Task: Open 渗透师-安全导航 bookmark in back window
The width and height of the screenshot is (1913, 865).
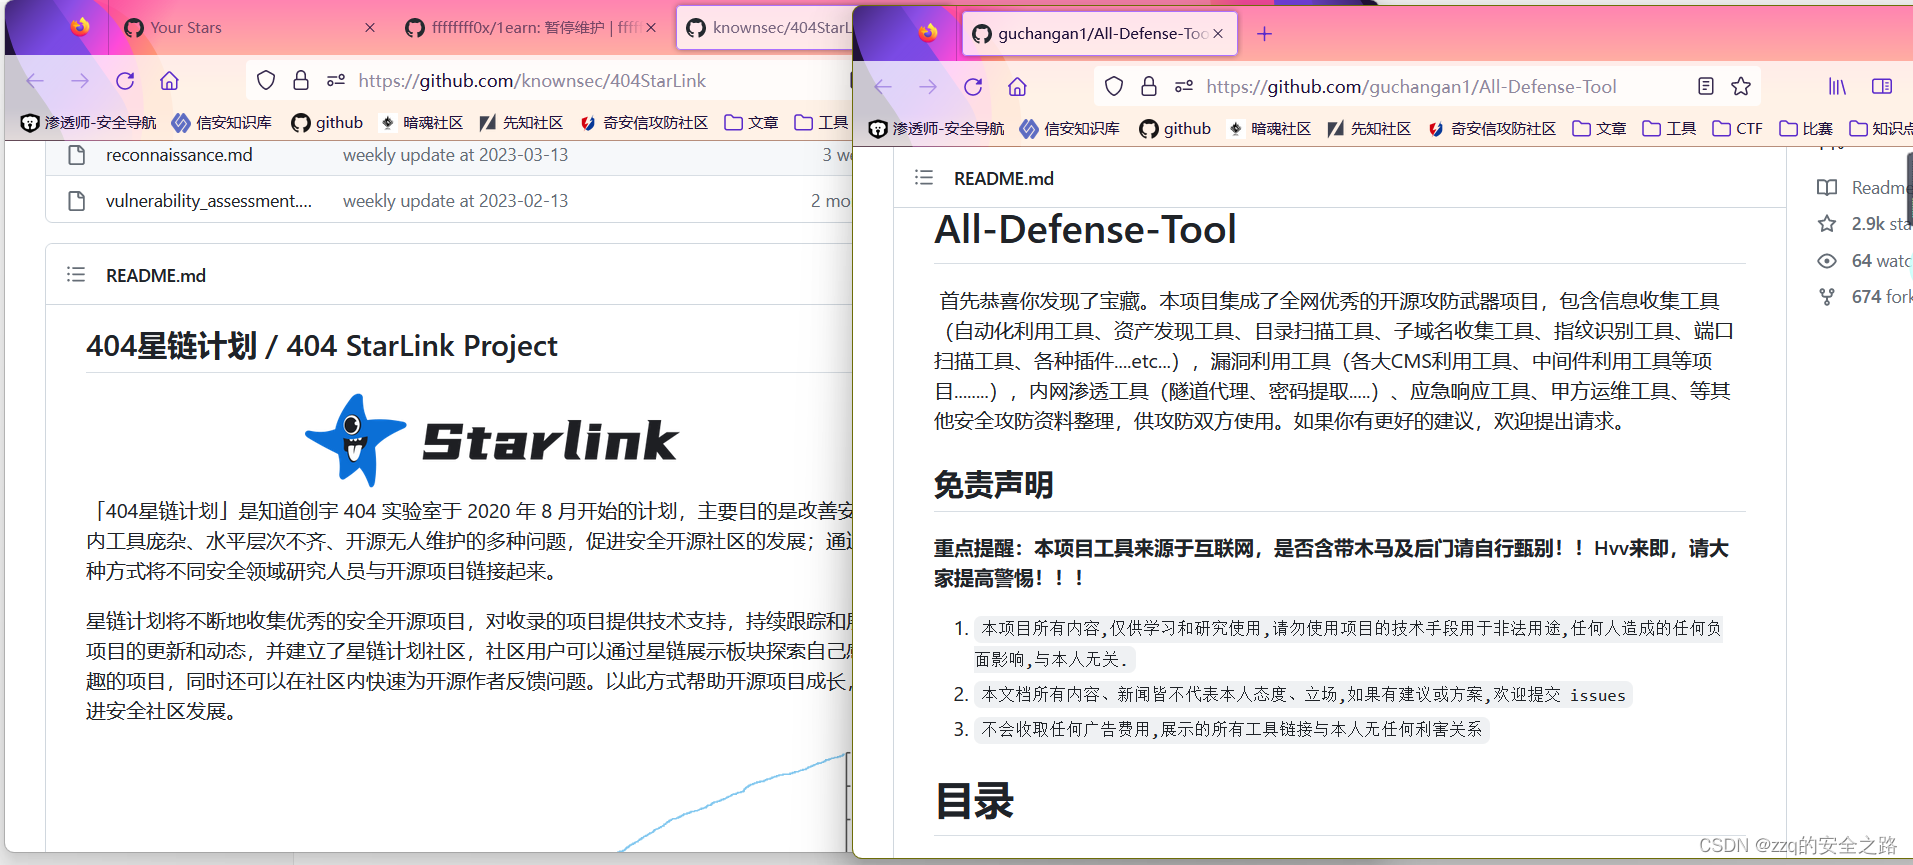Action: [x=88, y=123]
